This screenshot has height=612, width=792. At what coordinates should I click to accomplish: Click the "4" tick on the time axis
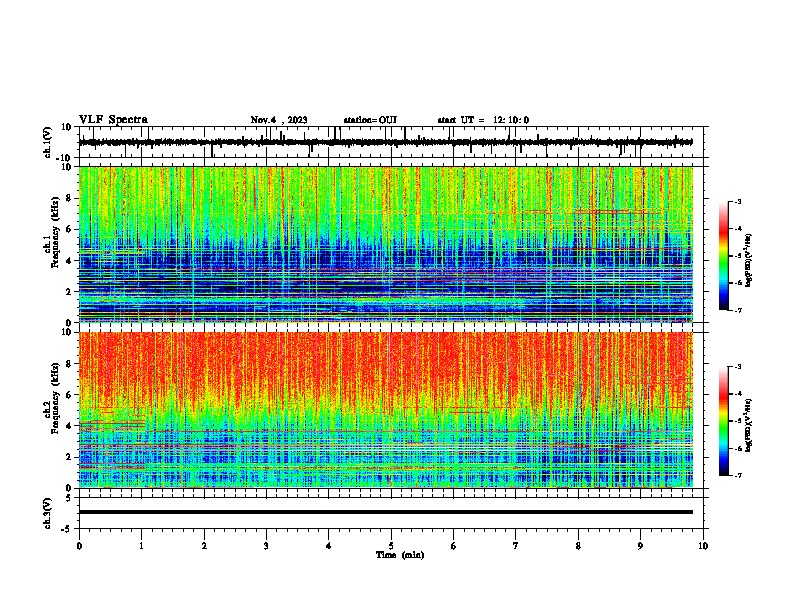point(329,546)
